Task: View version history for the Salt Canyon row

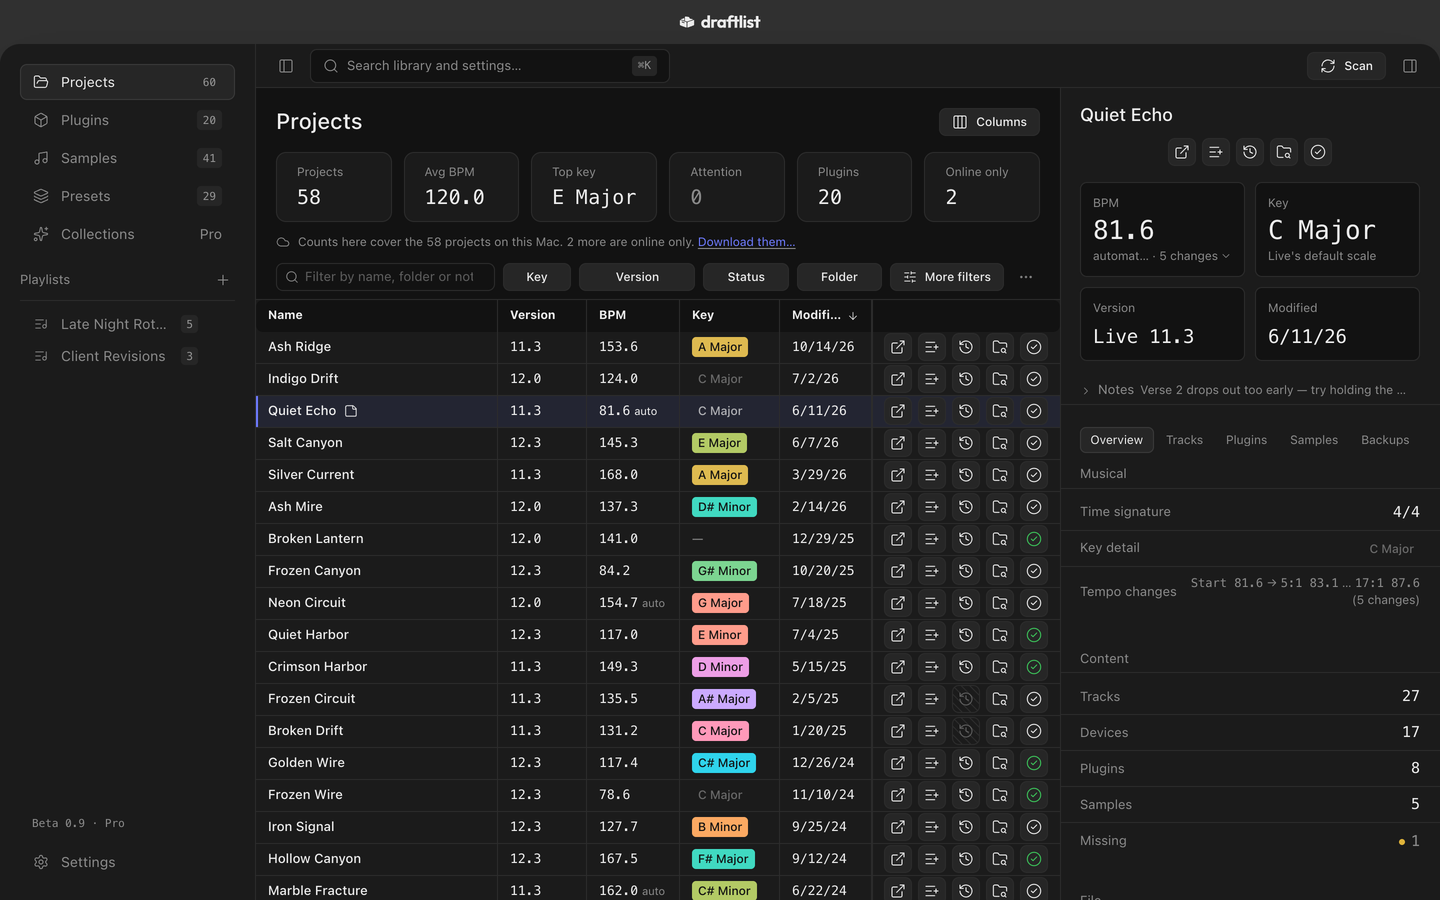Action: coord(966,443)
